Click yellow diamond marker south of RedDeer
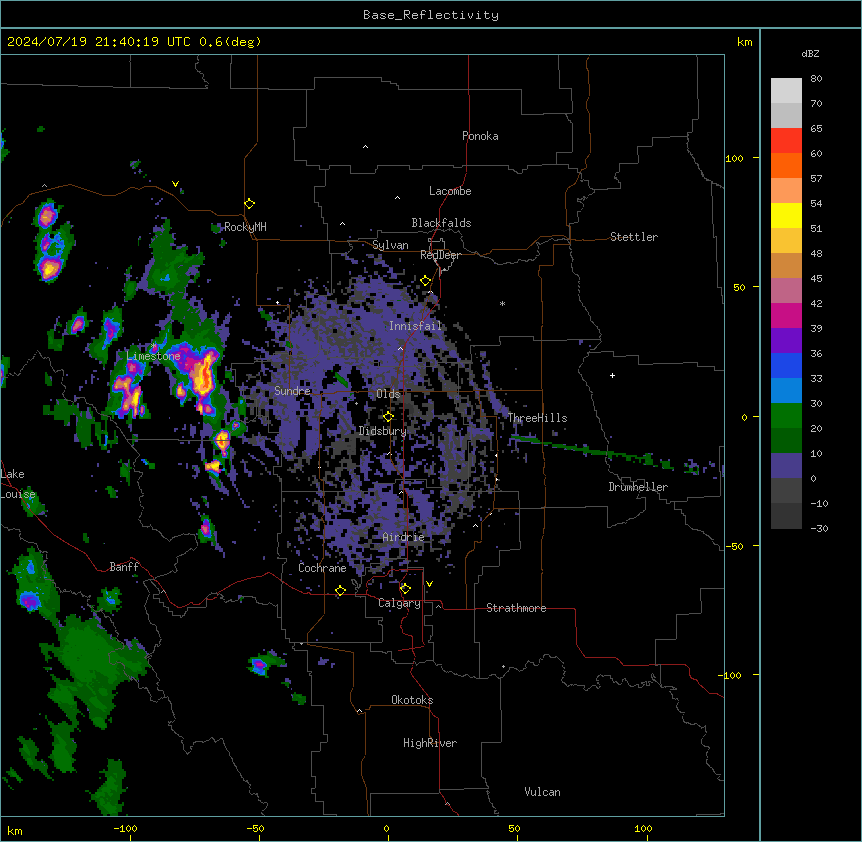The width and height of the screenshot is (862, 842). [425, 281]
